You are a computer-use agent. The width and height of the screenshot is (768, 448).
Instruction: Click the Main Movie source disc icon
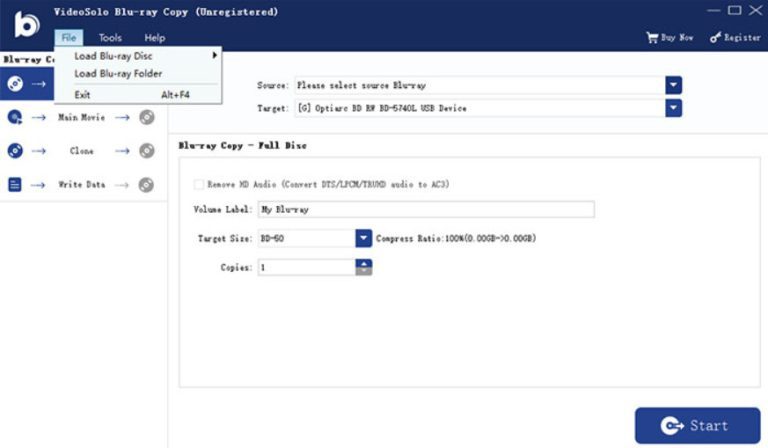click(15, 117)
